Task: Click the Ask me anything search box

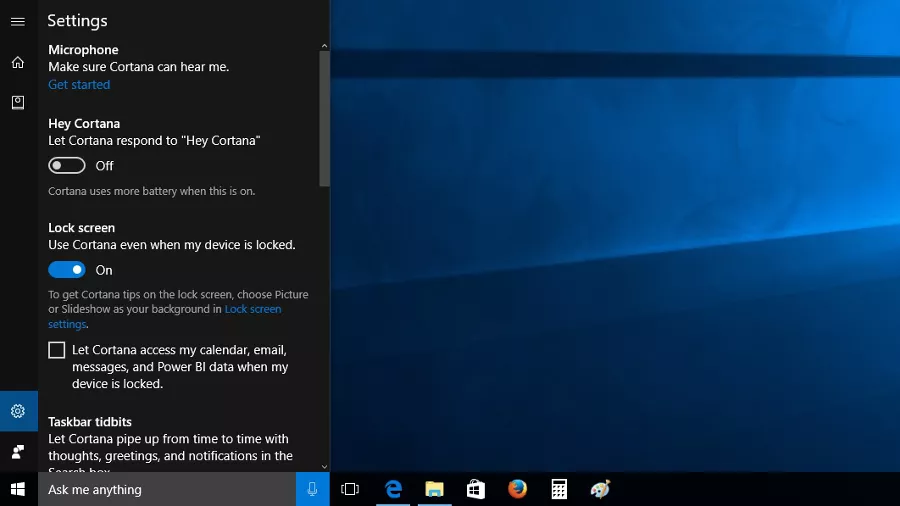Action: (167, 489)
